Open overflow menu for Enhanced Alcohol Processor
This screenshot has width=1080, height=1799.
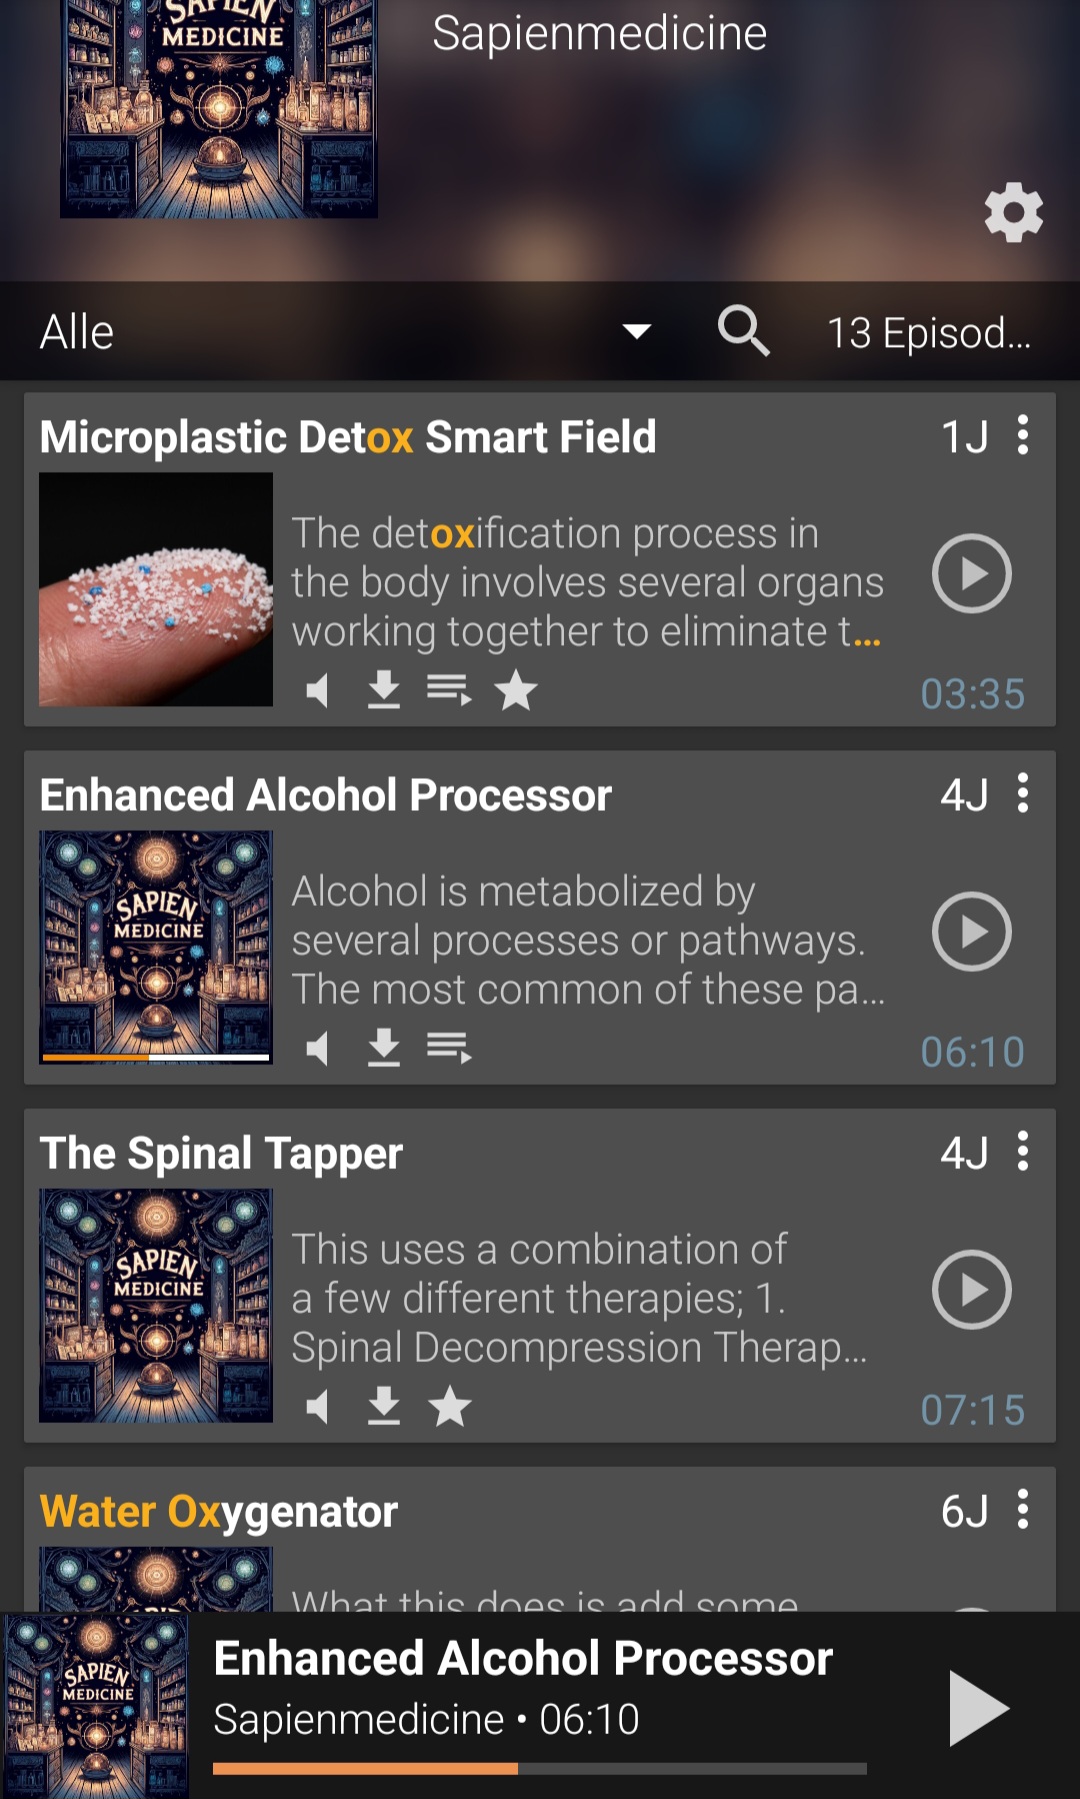[1022, 794]
